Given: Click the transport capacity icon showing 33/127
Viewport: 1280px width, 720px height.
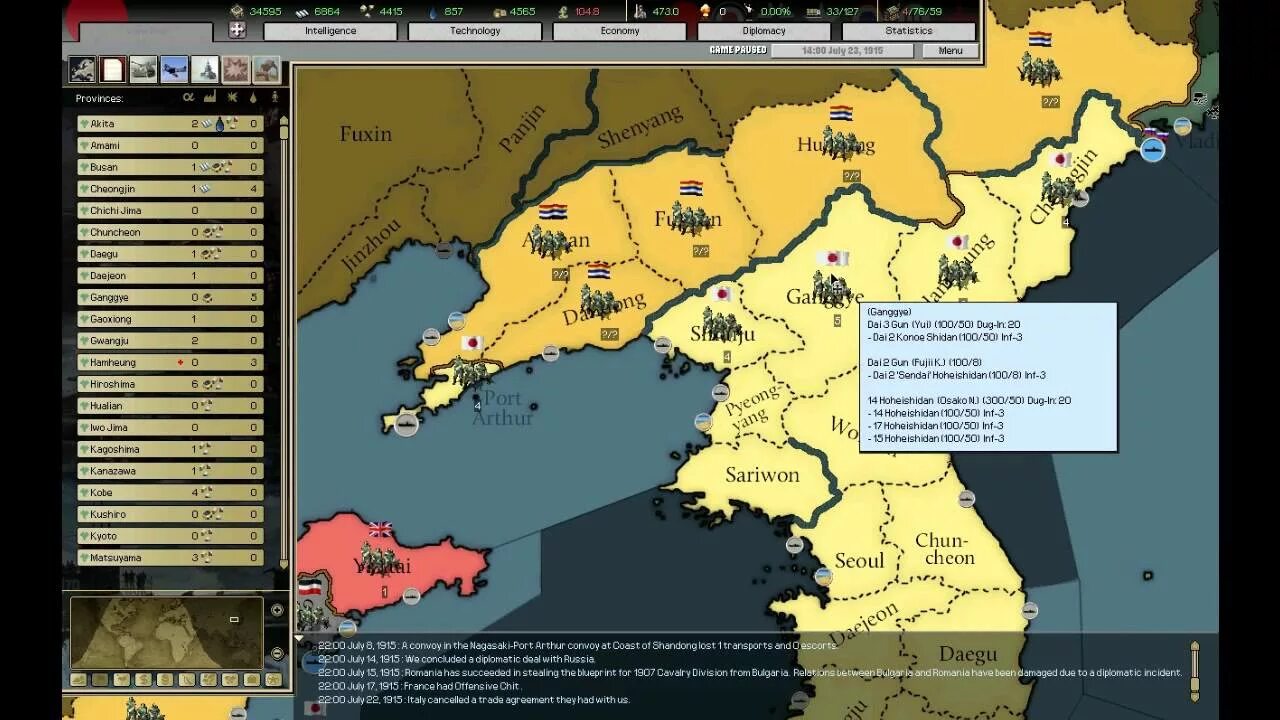Looking at the screenshot, I should (x=811, y=11).
